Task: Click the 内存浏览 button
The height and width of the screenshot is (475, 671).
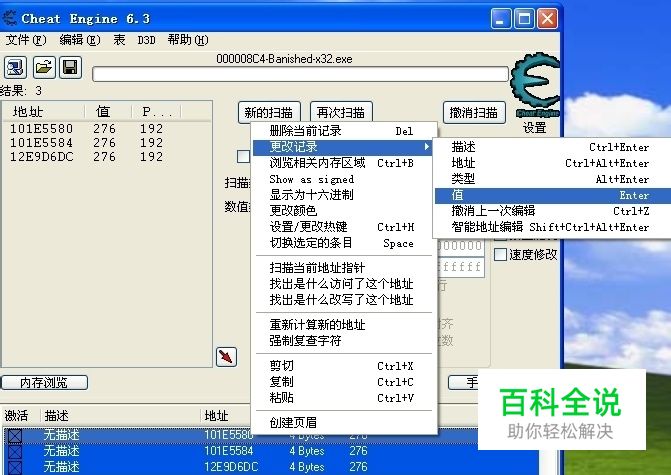Action: pos(44,382)
